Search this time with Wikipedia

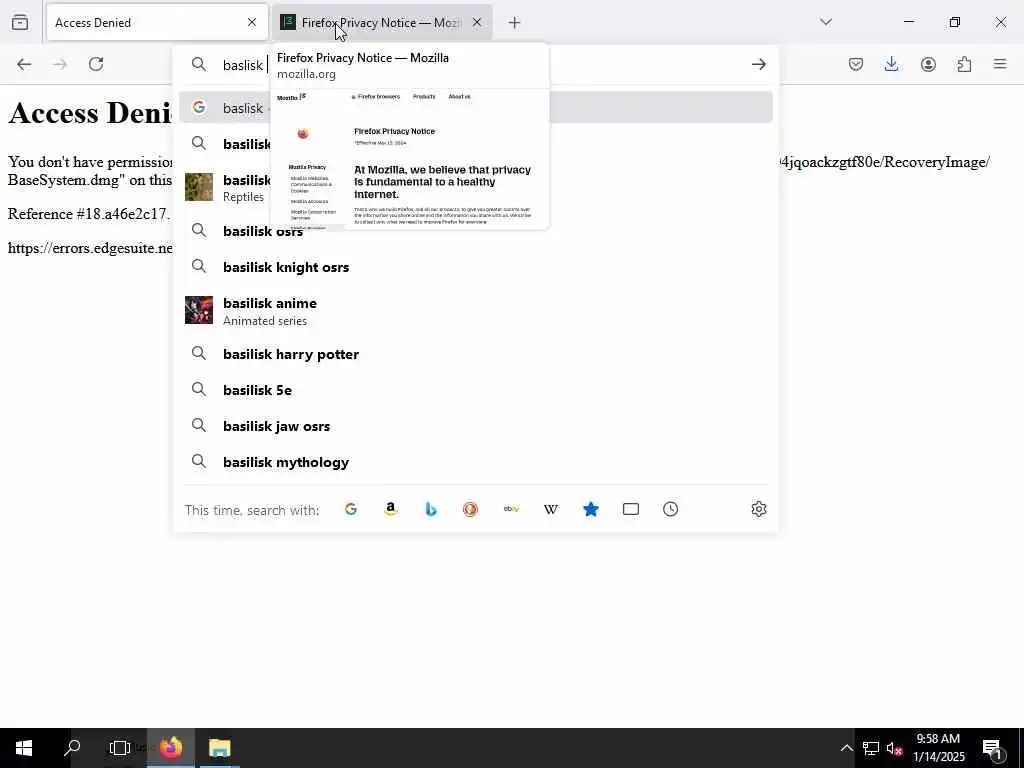(551, 509)
